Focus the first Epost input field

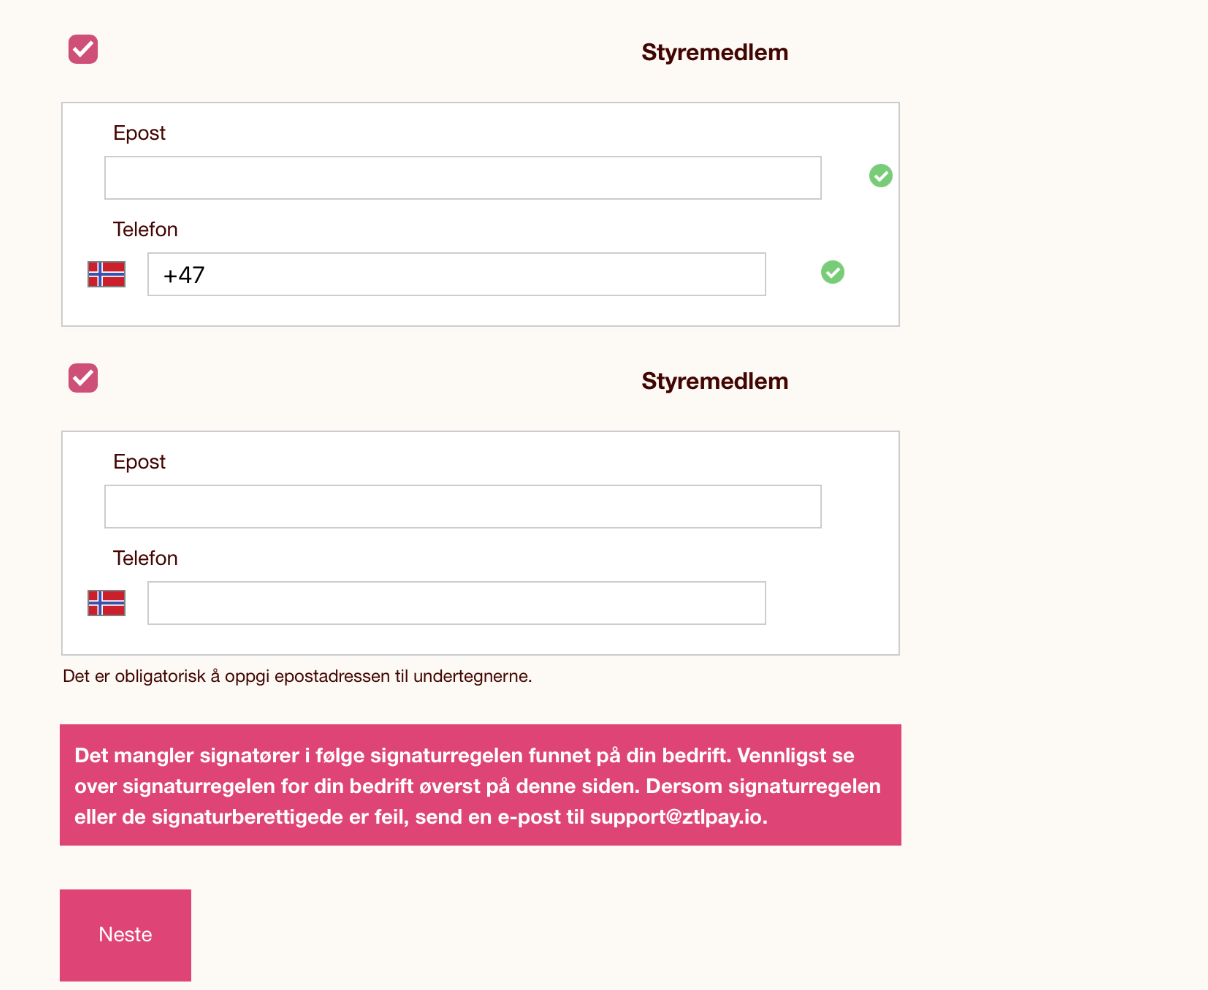click(x=462, y=178)
